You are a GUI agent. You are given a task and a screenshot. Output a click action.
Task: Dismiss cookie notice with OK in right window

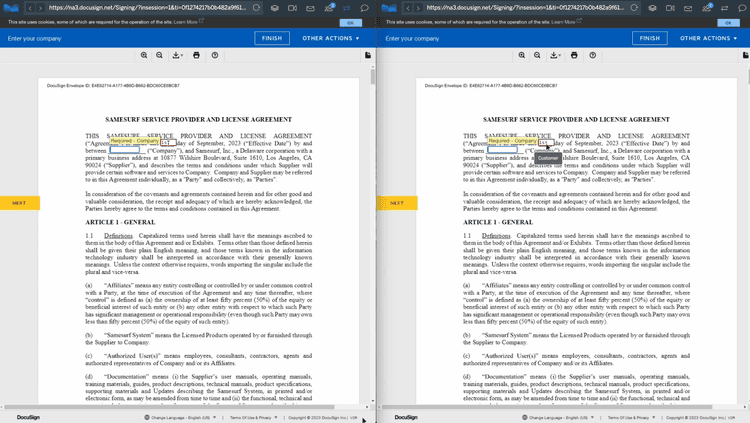tap(728, 22)
